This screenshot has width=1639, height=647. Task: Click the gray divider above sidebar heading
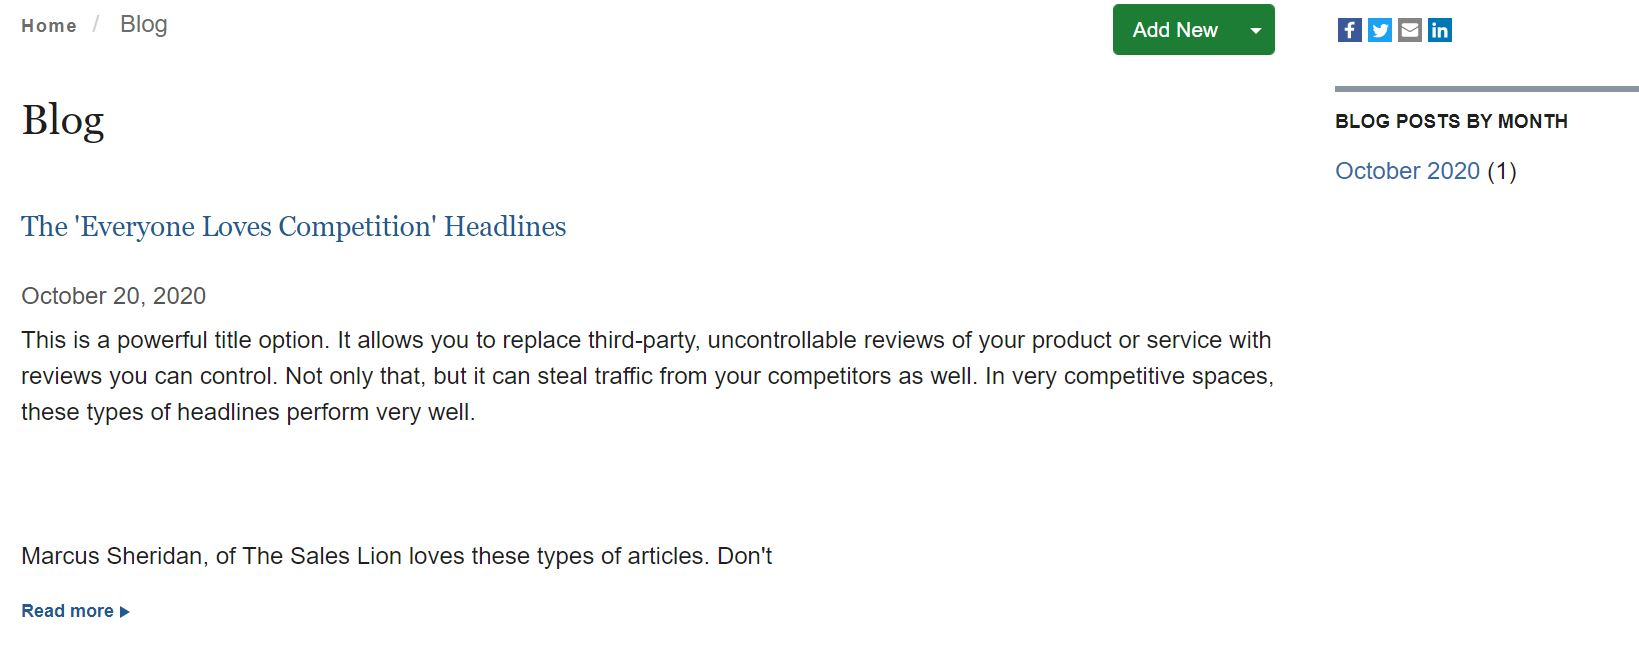(x=1487, y=89)
